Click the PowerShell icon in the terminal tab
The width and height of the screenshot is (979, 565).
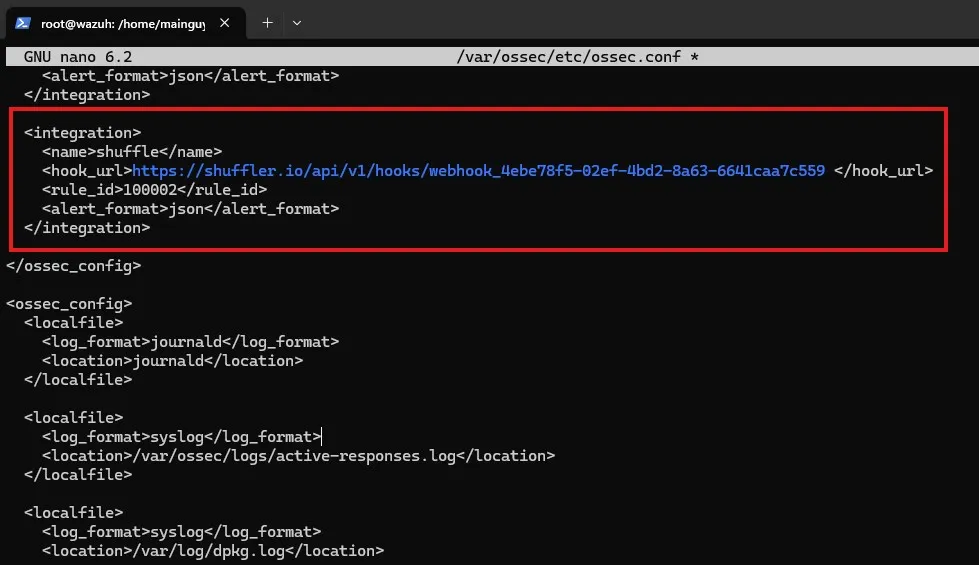coord(23,22)
